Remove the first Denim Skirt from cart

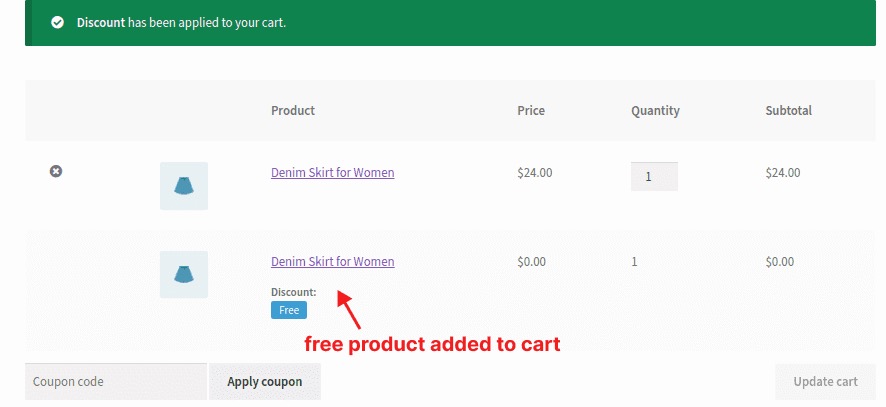coord(55,171)
